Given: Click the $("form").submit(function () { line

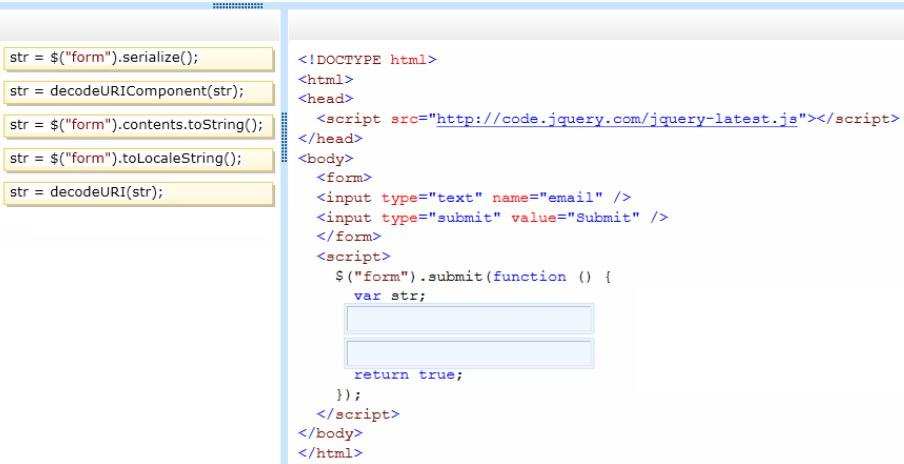Looking at the screenshot, I should point(473,277).
